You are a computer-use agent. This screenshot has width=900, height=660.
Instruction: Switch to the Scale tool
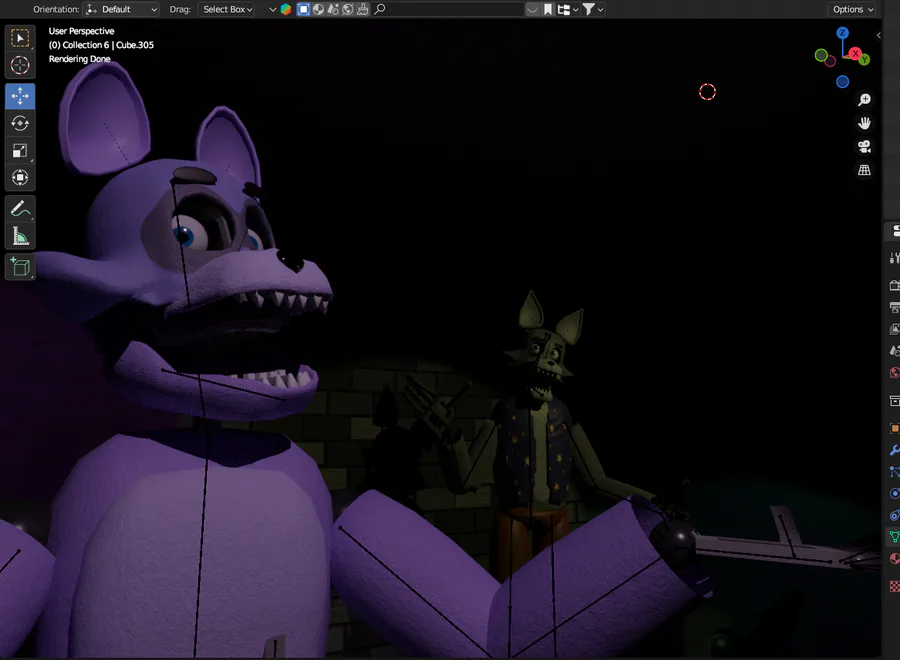(20, 150)
